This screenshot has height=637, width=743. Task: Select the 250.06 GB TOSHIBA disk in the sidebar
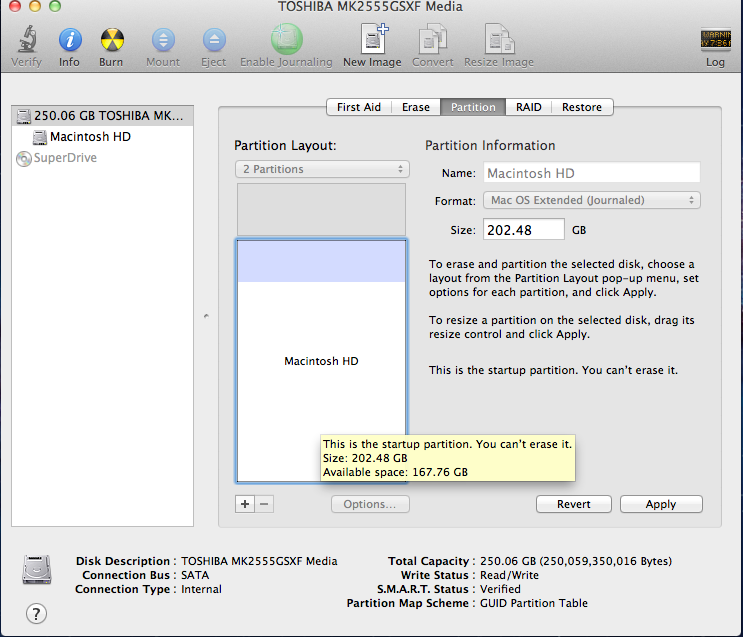pos(102,116)
